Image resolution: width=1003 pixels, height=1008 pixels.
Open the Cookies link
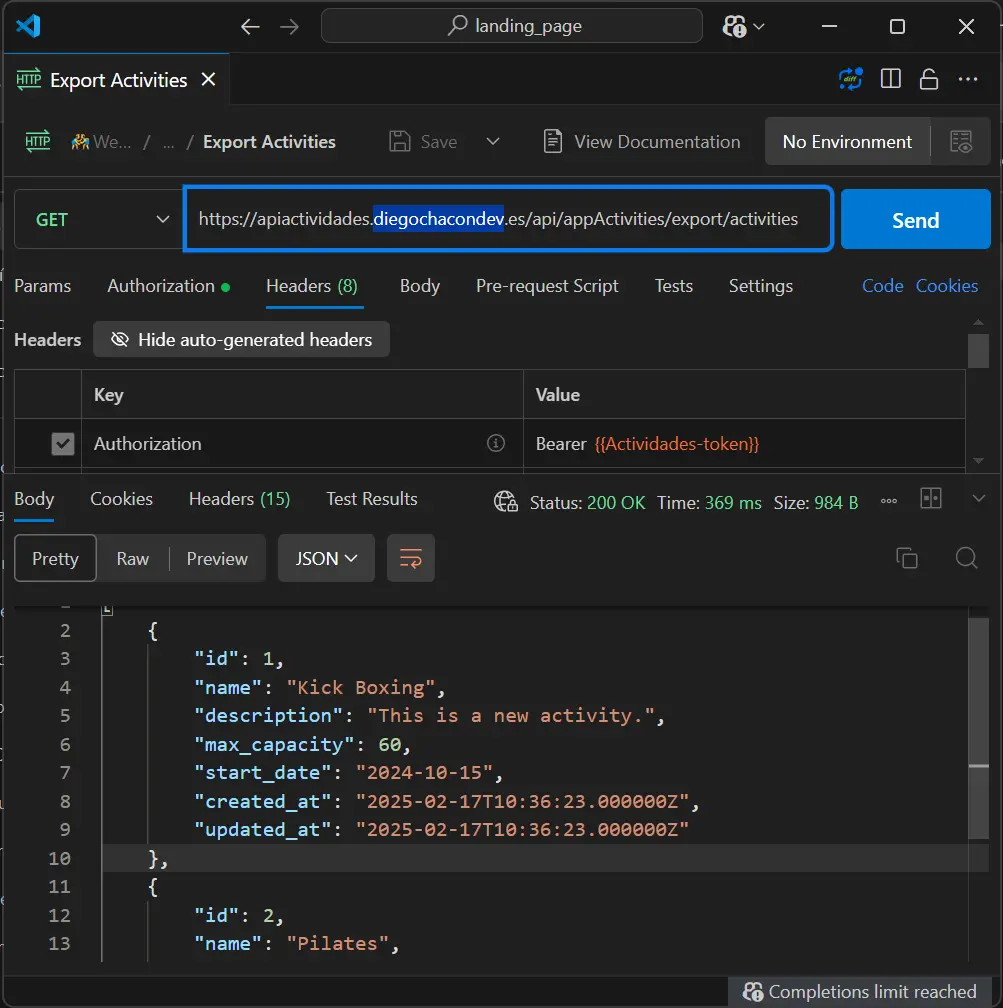[946, 286]
